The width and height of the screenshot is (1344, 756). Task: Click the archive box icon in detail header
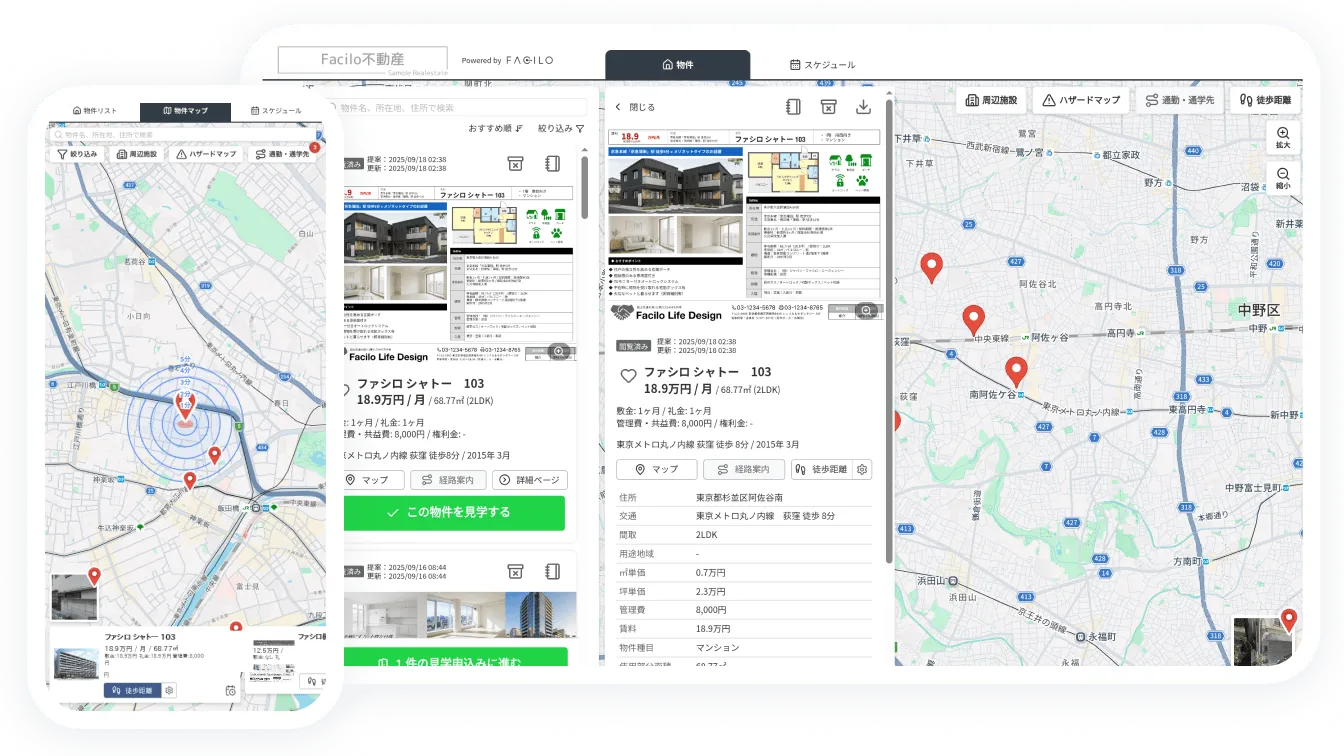coord(828,107)
